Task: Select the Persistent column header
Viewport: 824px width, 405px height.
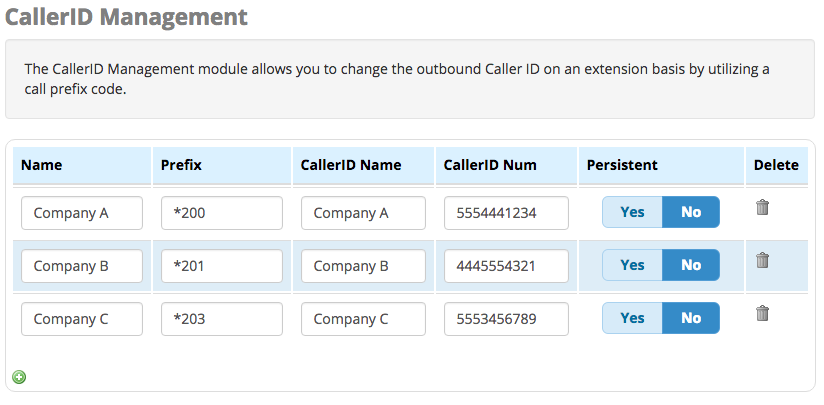Action: pos(622,165)
